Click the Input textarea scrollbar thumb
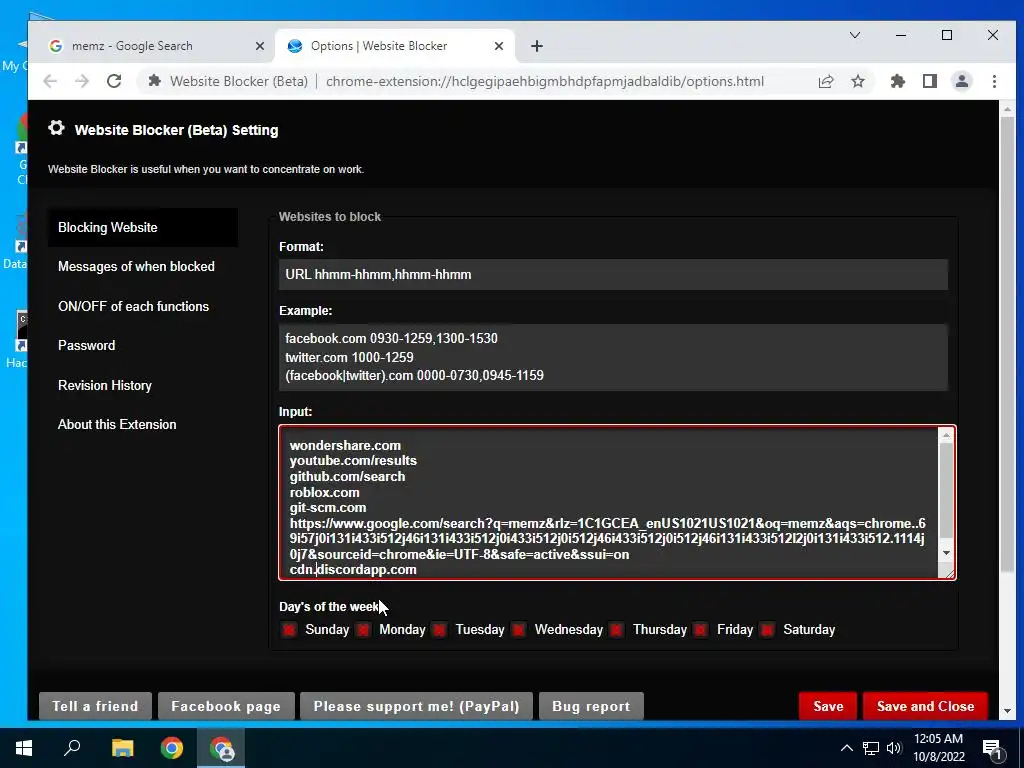This screenshot has width=1024, height=768. coord(946,490)
